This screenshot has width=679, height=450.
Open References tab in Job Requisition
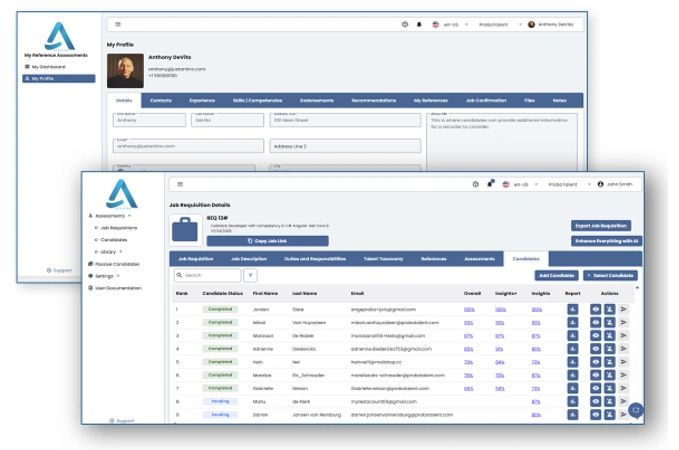click(433, 259)
